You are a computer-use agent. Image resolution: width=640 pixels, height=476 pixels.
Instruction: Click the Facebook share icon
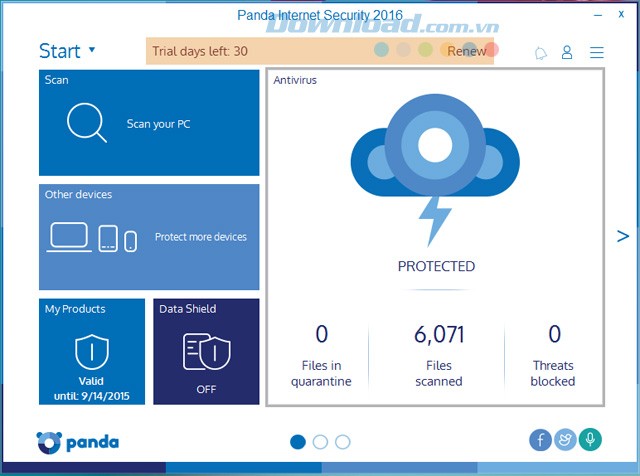(x=541, y=440)
